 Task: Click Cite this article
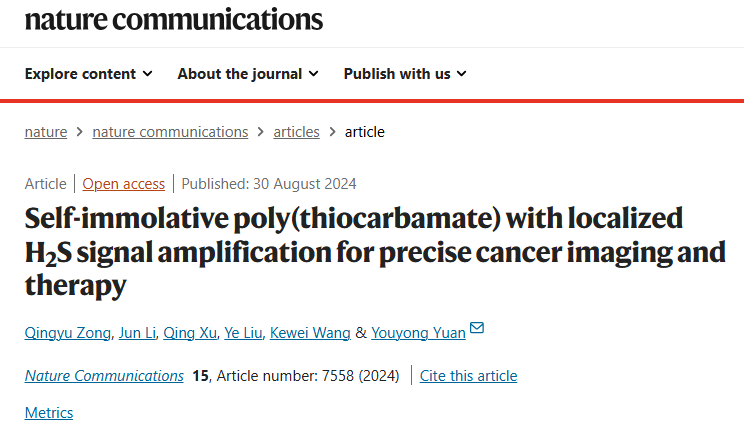pyautogui.click(x=468, y=376)
